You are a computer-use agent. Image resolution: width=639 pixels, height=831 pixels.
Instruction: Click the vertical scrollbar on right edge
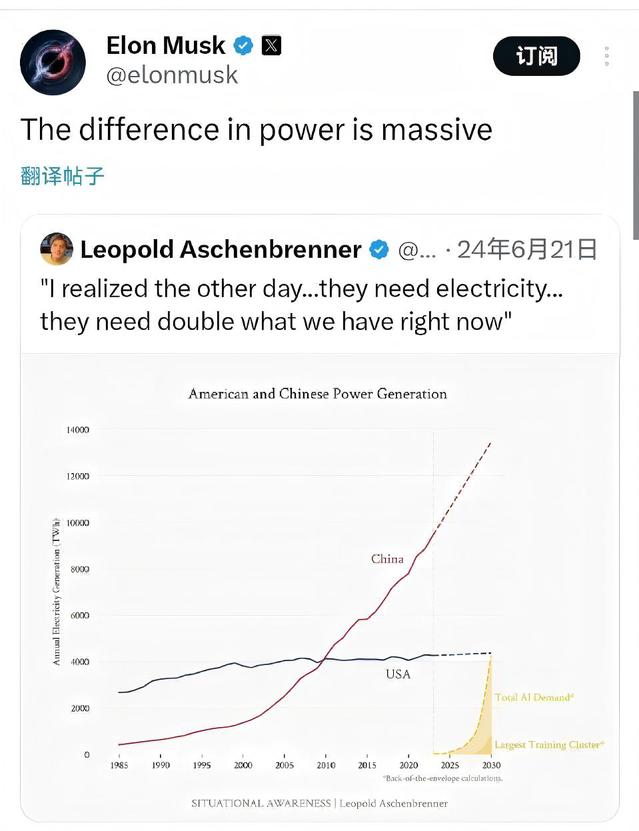[635, 150]
